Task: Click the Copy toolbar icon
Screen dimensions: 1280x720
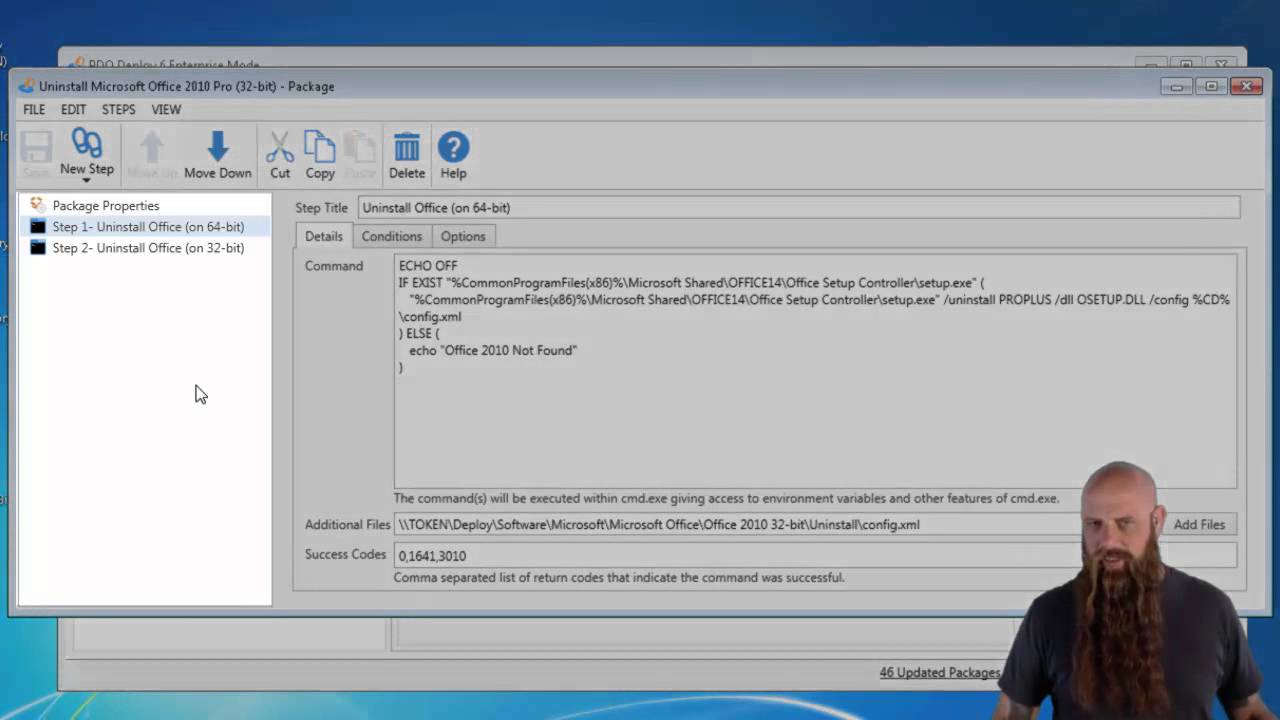Action: tap(320, 147)
